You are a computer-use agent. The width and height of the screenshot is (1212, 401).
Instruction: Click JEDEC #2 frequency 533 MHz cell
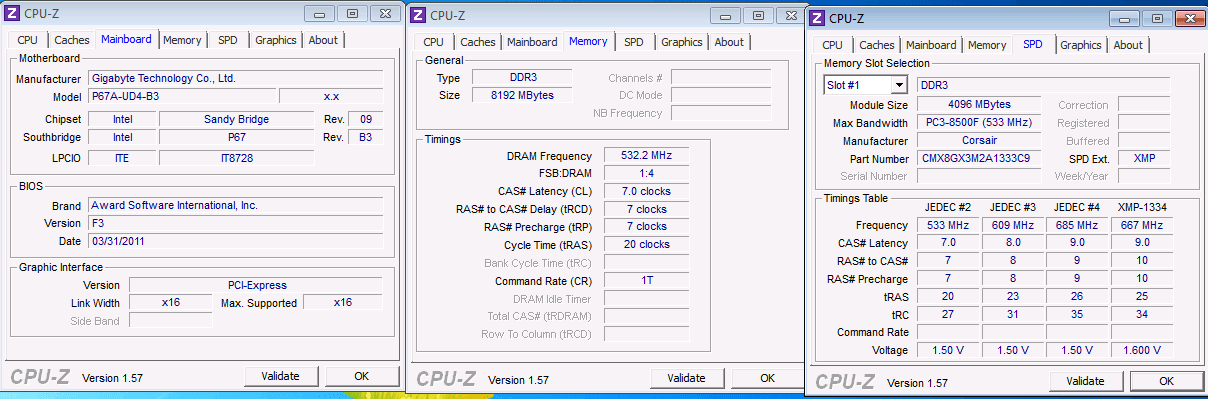pos(948,225)
